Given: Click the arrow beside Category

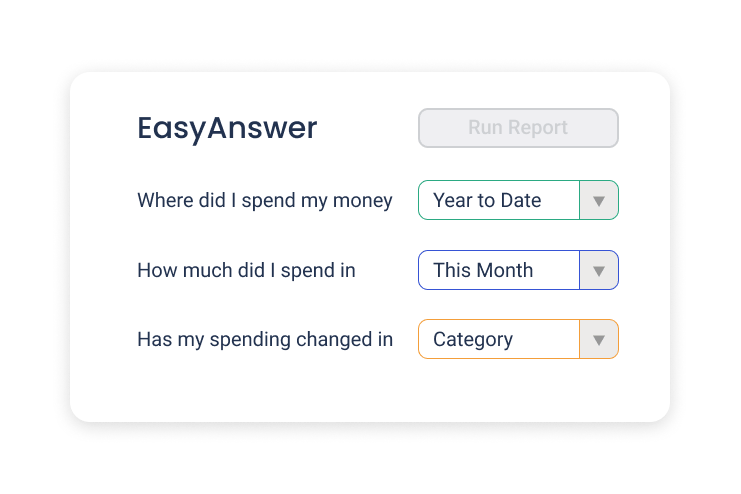Looking at the screenshot, I should [x=599, y=339].
